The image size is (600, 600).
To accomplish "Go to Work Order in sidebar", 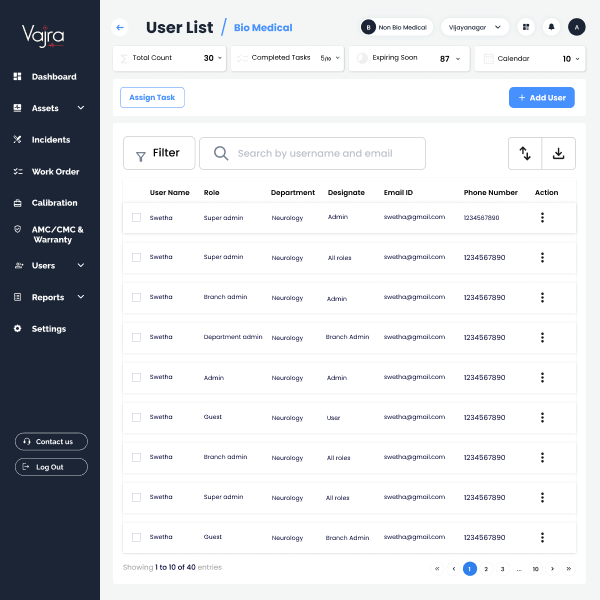I will point(55,172).
